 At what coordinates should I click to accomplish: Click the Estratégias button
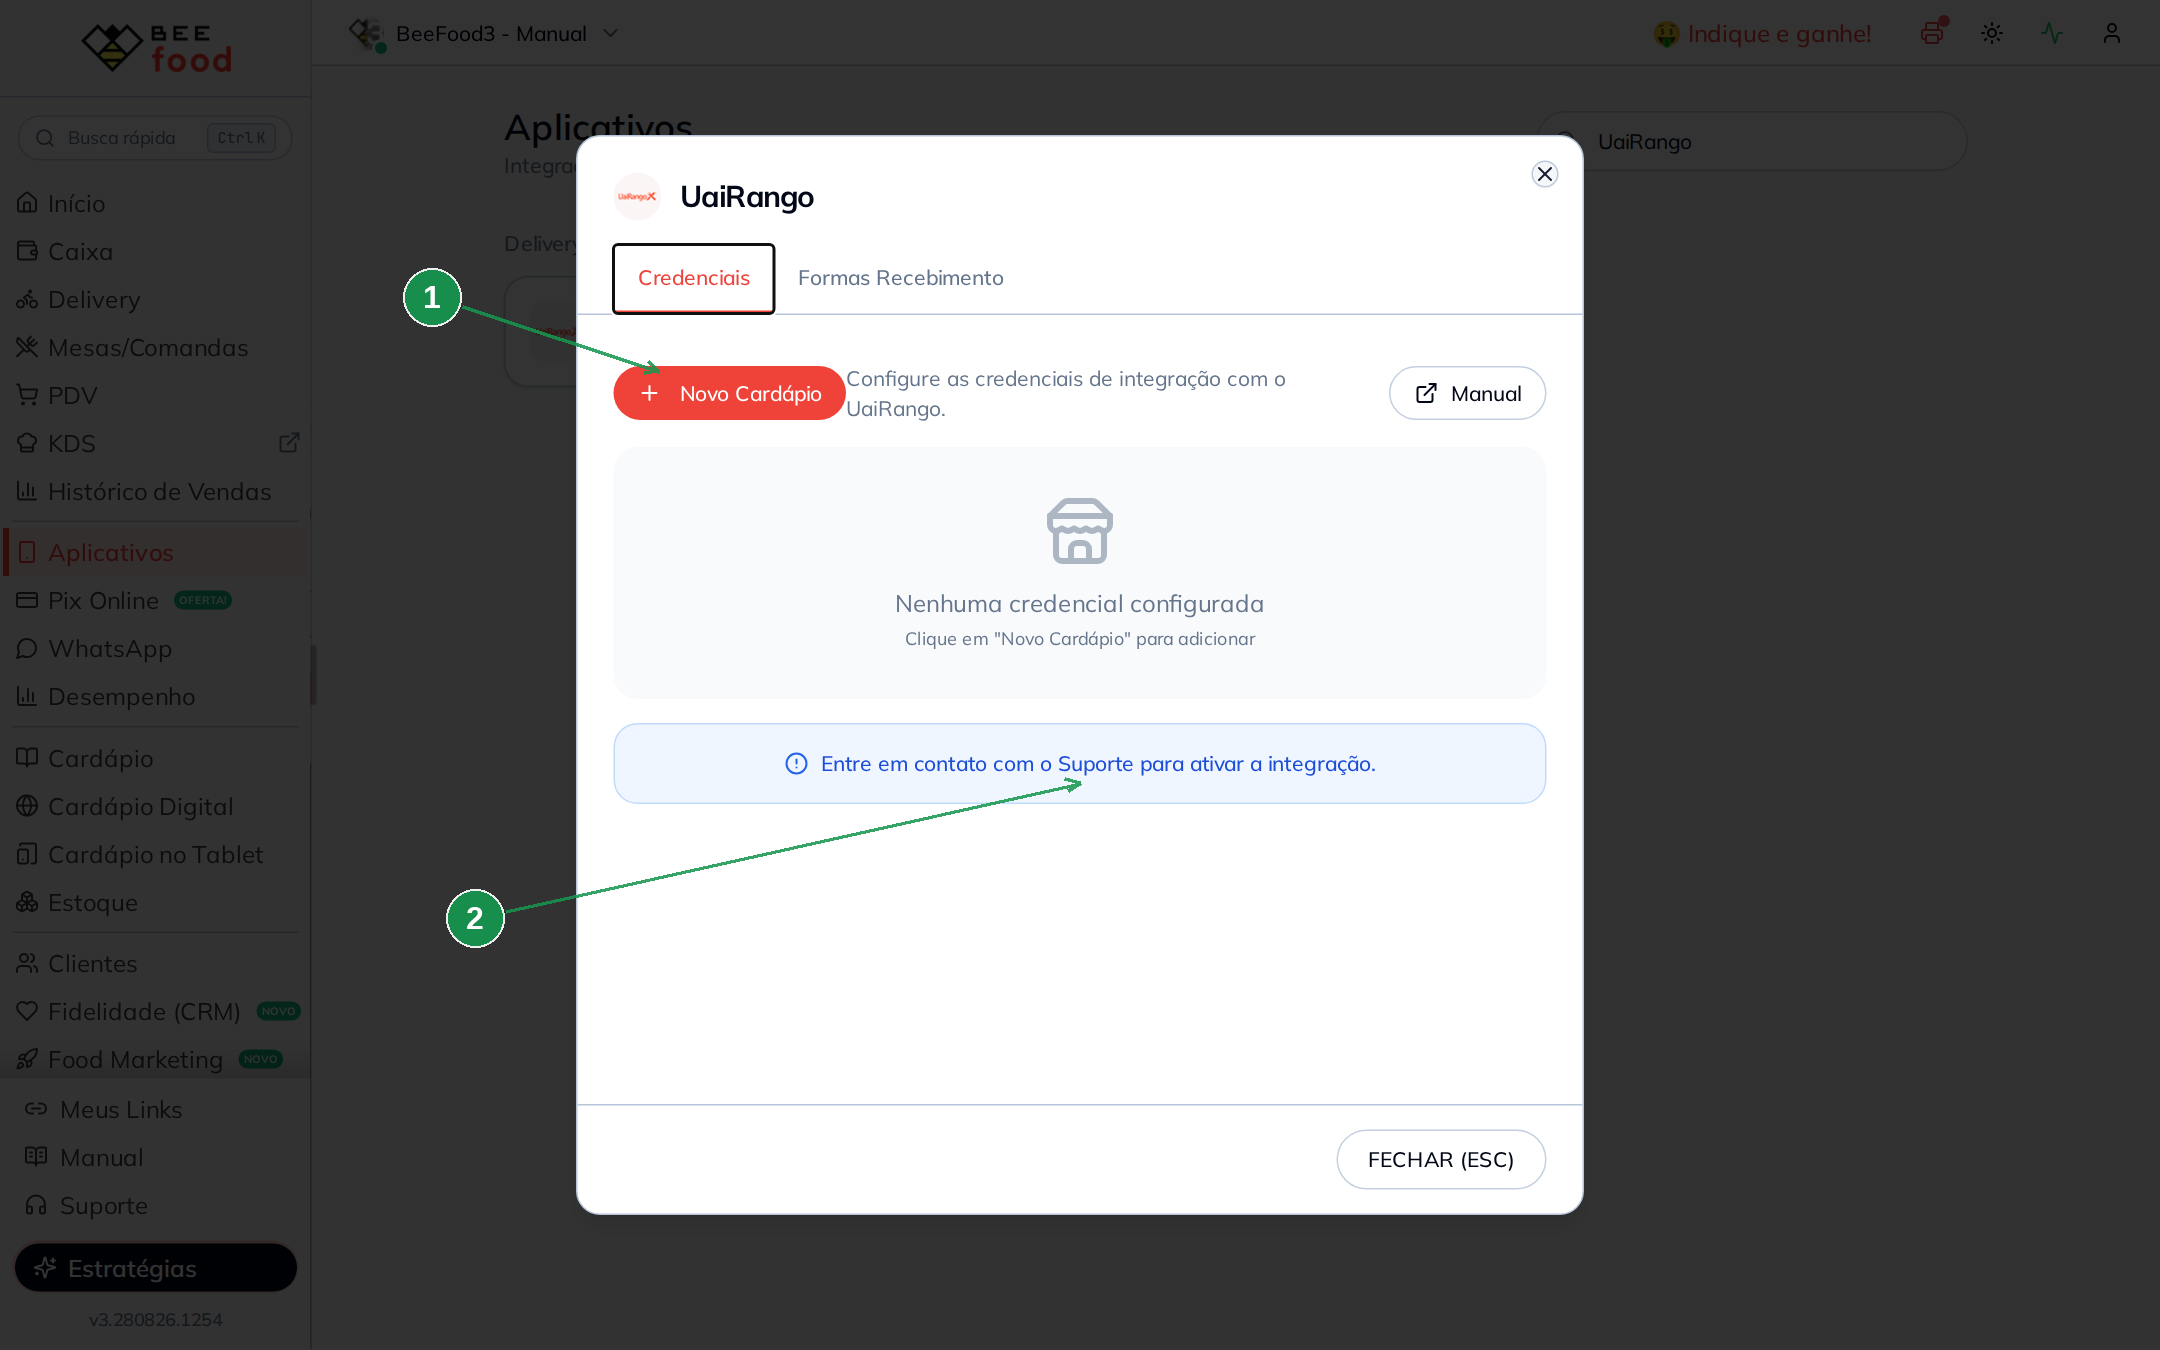coord(155,1268)
